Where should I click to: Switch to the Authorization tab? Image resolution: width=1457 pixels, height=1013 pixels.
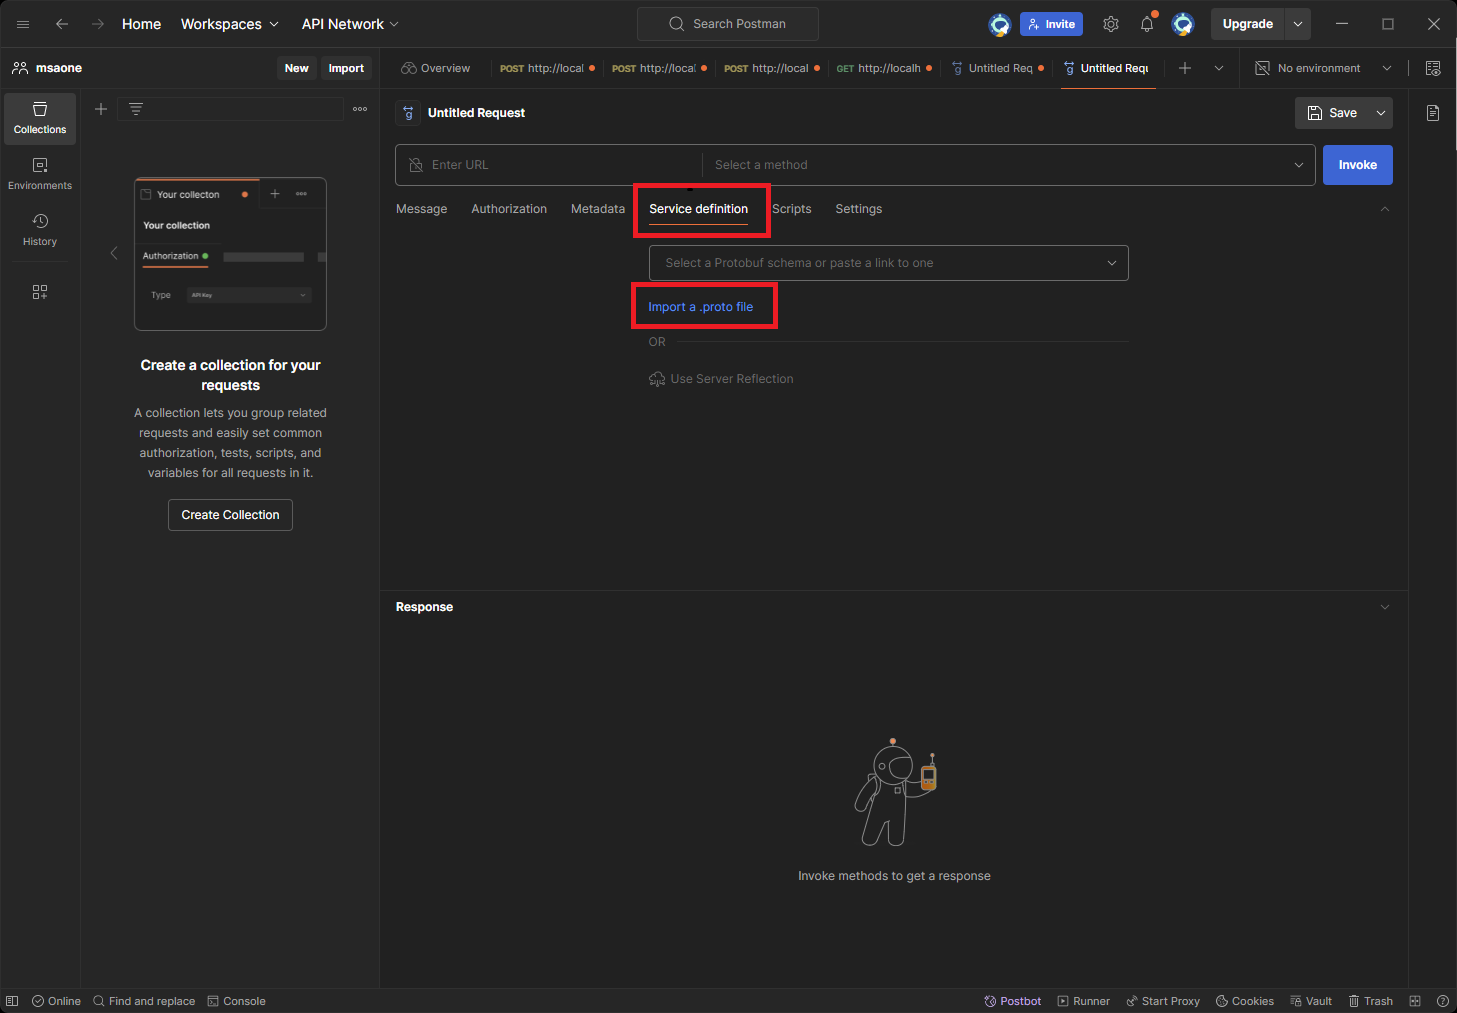tap(509, 209)
